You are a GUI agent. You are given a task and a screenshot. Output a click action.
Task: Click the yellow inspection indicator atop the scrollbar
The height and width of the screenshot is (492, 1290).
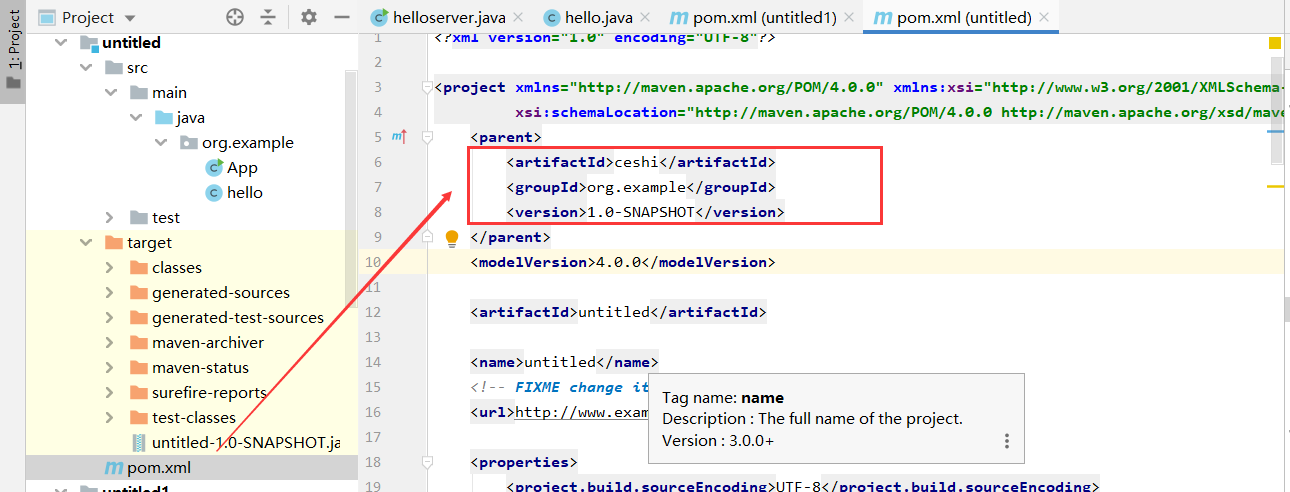(1274, 43)
